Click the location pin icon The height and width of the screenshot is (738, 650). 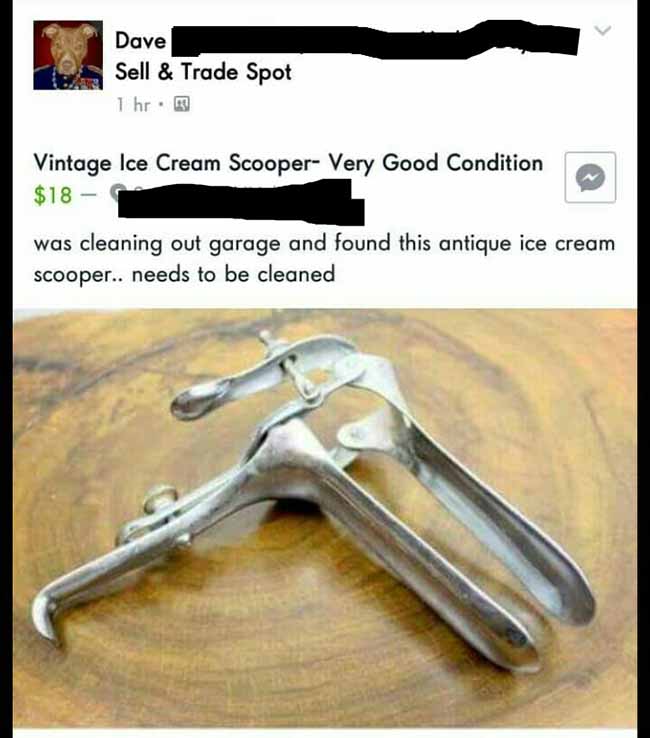[116, 193]
